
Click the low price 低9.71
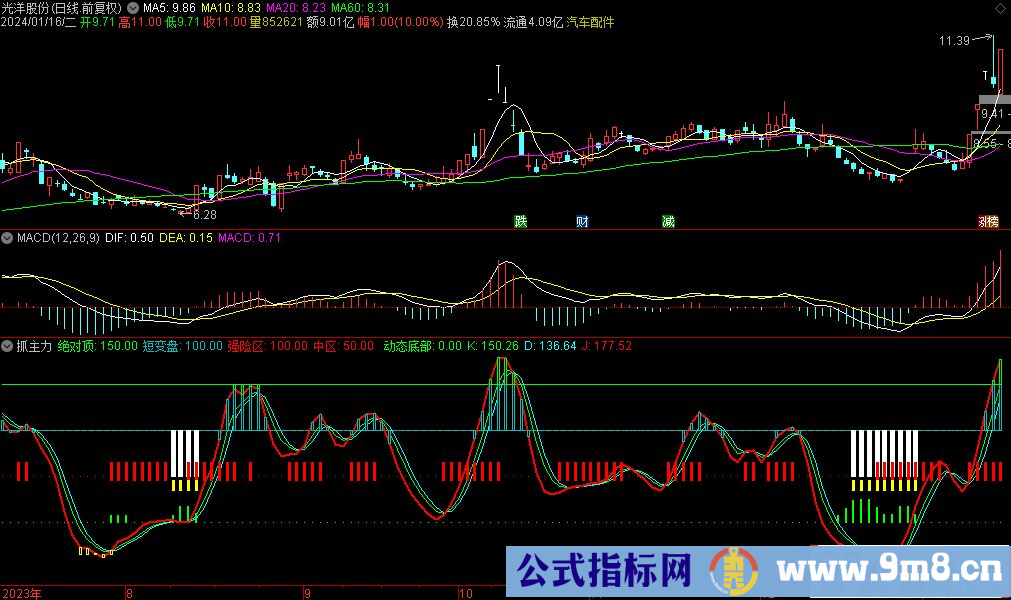[x=182, y=22]
